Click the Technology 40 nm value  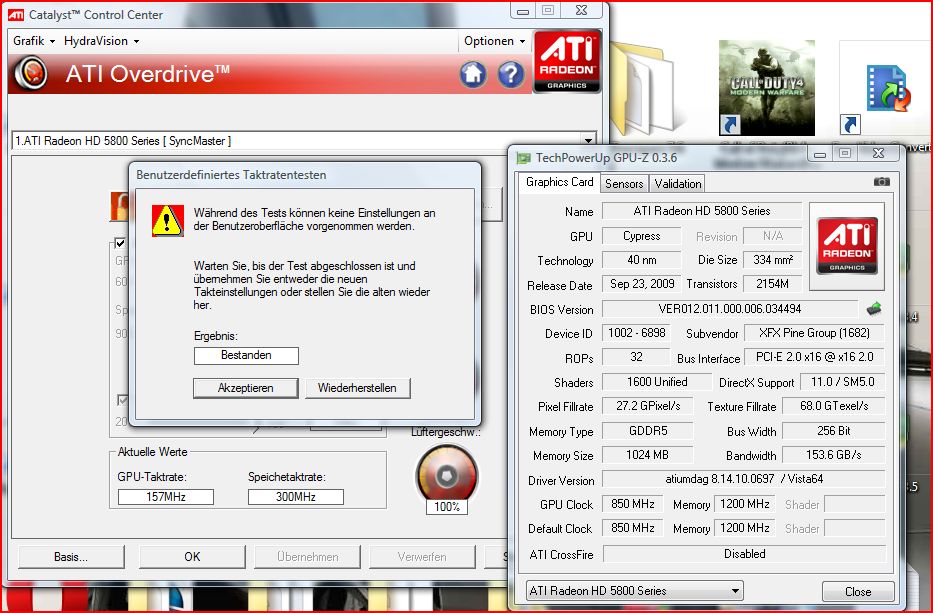(x=641, y=259)
